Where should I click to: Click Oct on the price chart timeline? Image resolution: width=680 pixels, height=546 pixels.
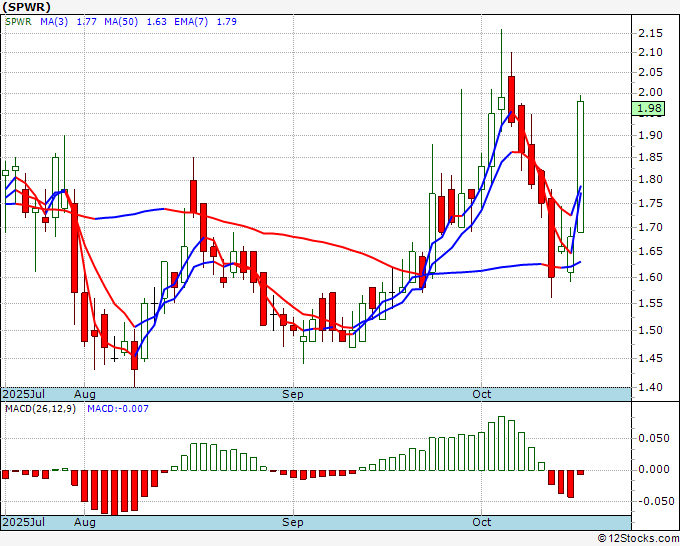coord(481,394)
